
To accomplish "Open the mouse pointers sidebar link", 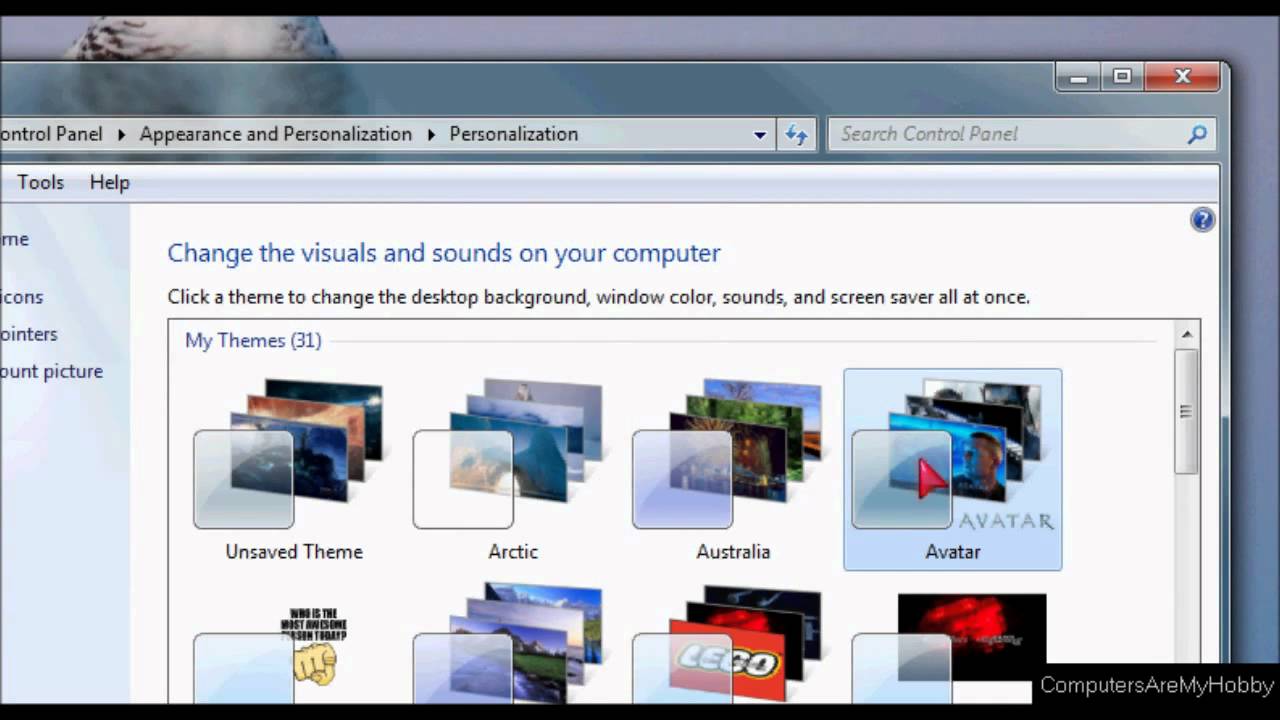I will (29, 334).
